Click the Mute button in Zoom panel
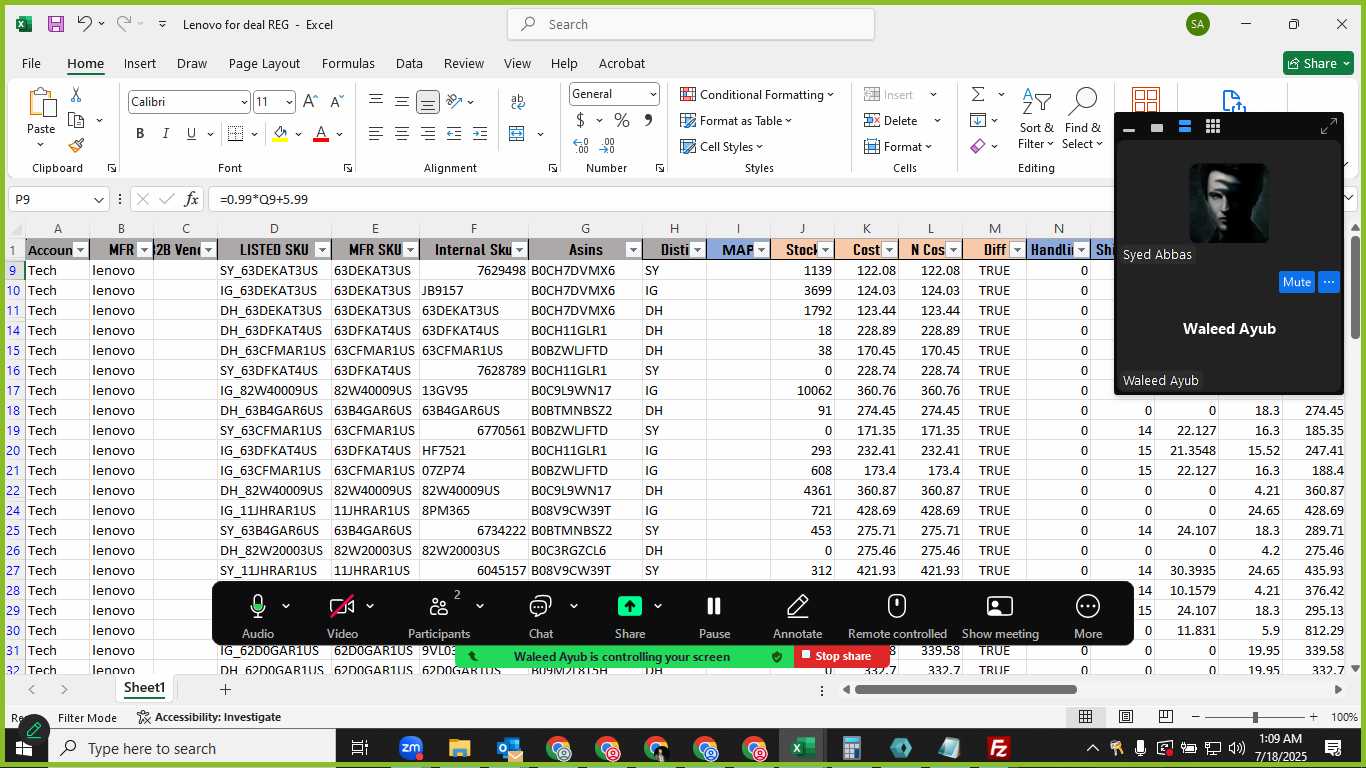The width and height of the screenshot is (1366, 768). click(1296, 282)
